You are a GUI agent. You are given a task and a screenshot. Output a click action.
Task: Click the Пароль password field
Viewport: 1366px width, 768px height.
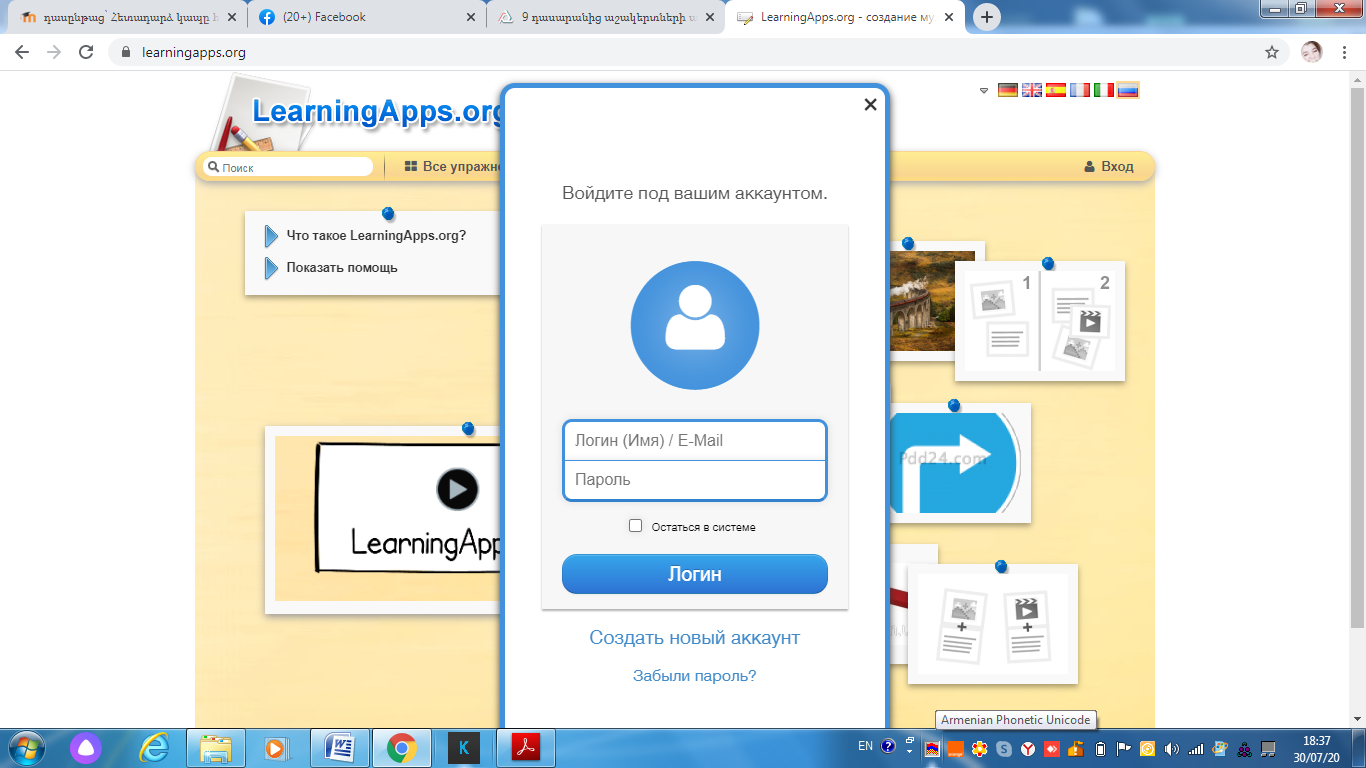(695, 480)
